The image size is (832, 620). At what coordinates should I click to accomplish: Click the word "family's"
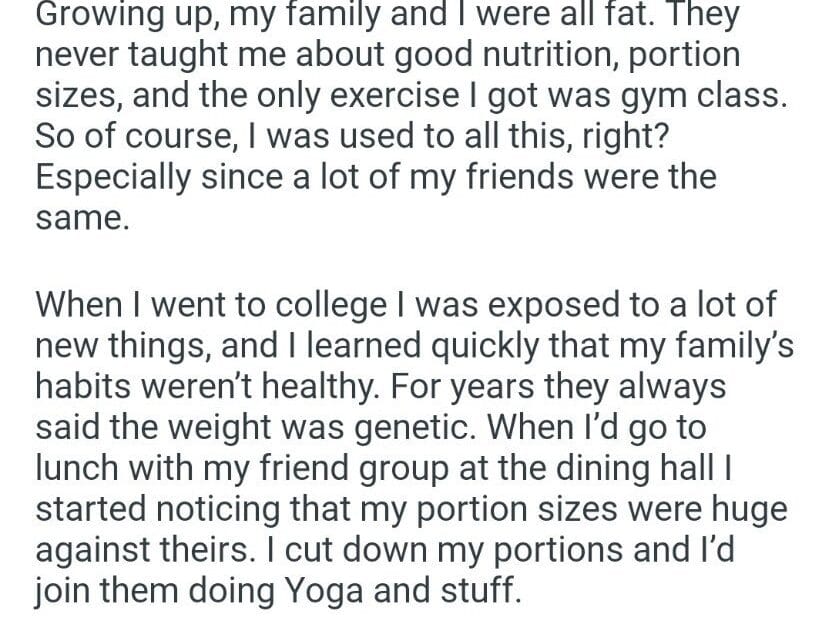[722, 343]
